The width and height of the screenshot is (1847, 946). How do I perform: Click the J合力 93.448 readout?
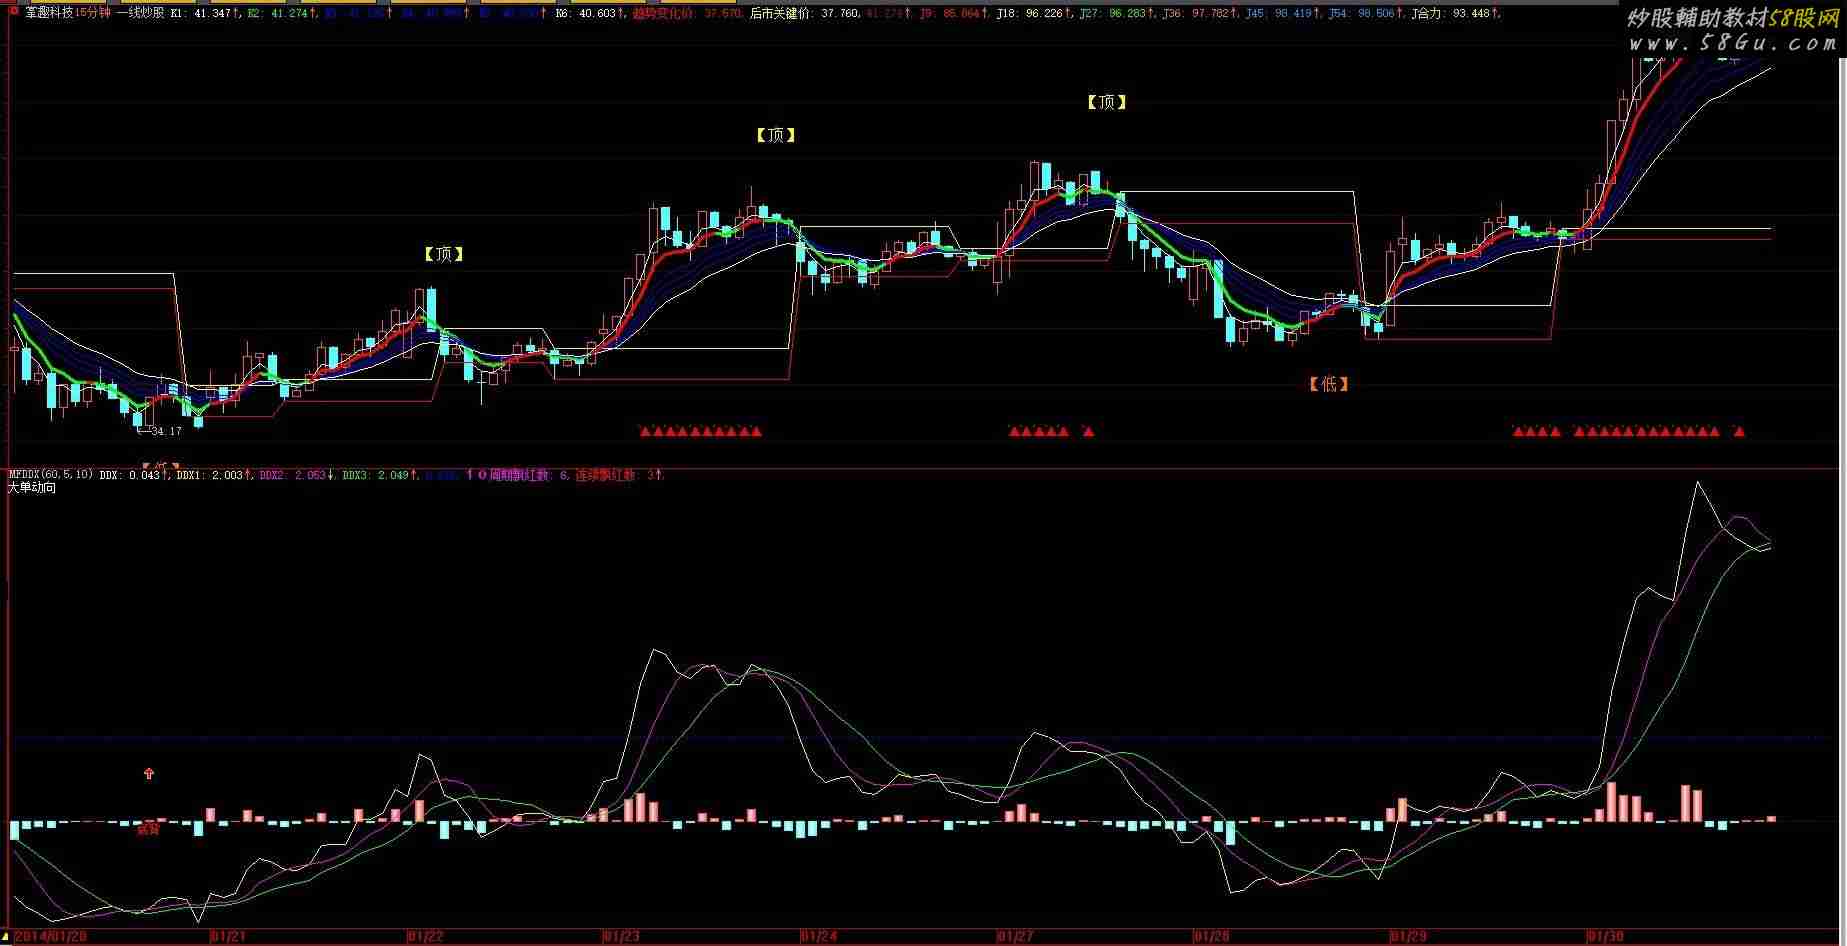(1454, 14)
